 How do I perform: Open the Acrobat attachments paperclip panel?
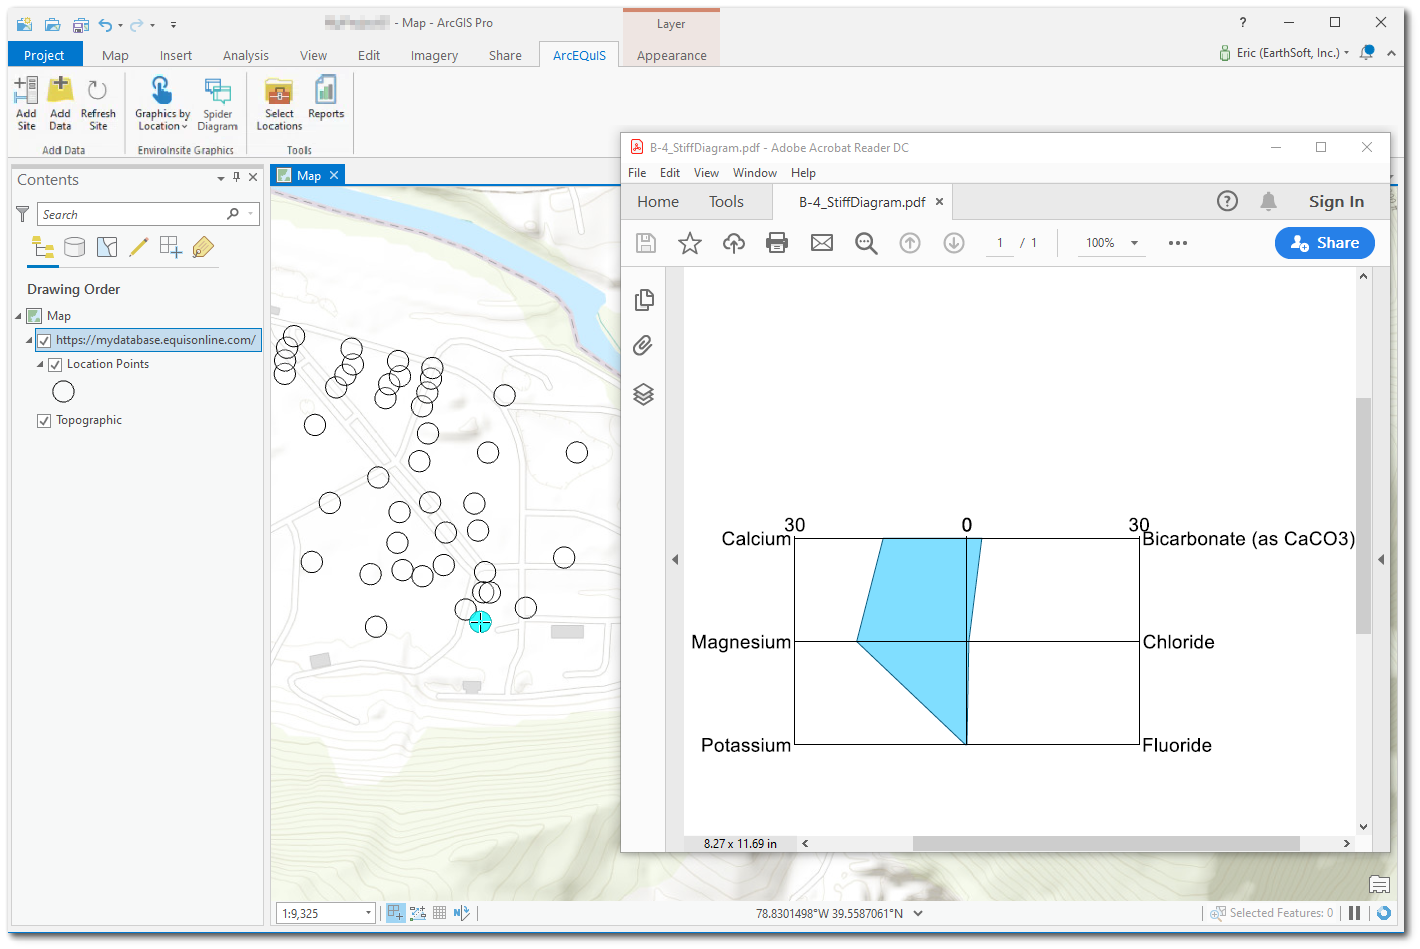click(x=643, y=346)
